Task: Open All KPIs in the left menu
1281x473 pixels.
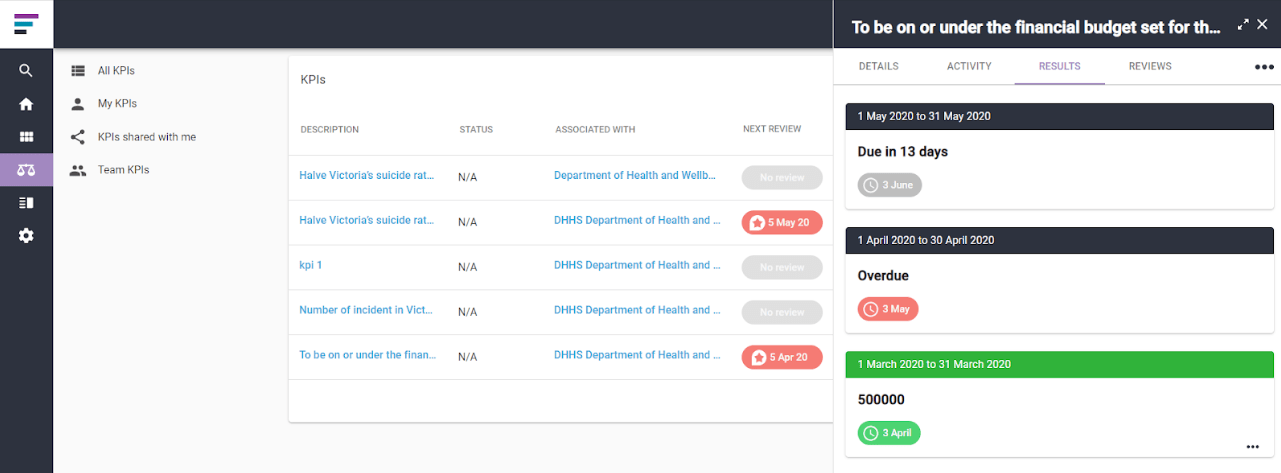Action: (116, 71)
